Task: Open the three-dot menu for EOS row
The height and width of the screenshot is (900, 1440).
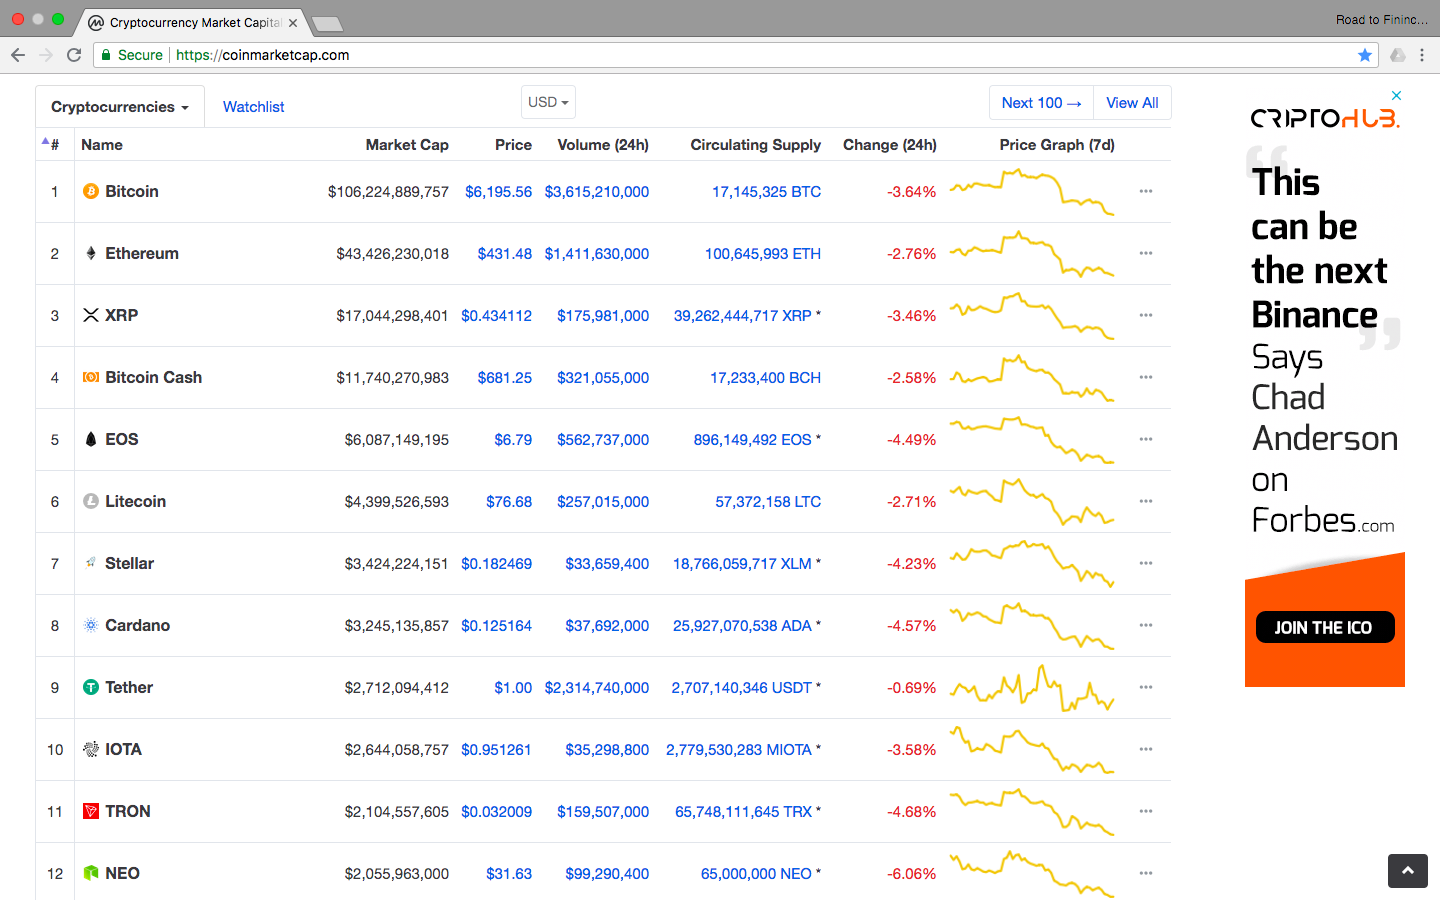Action: click(x=1146, y=439)
